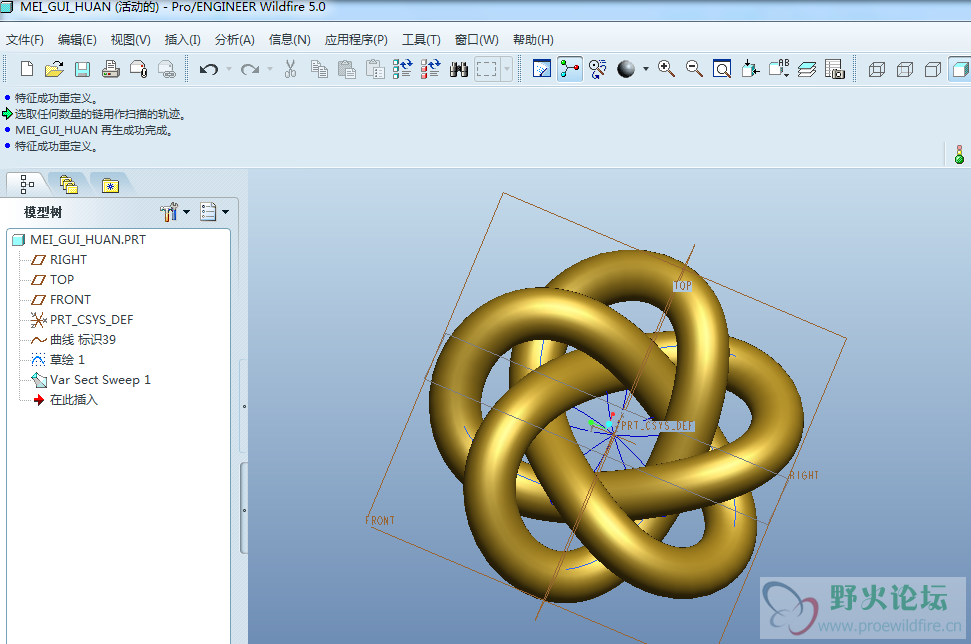Select the RIGHT datum plane tree item
The width and height of the screenshot is (971, 644).
68,259
